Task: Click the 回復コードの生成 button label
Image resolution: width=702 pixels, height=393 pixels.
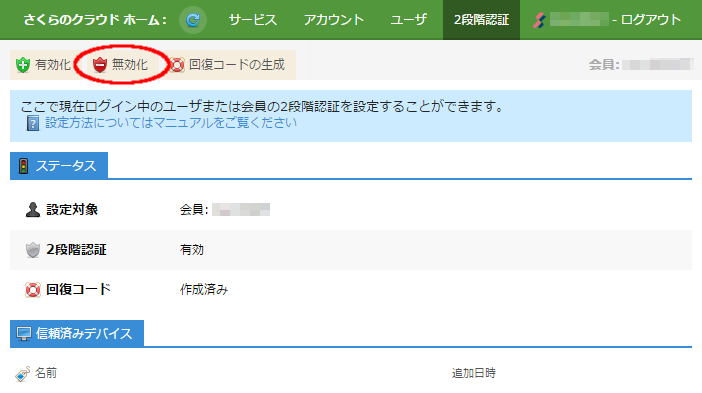Action: tap(237, 65)
